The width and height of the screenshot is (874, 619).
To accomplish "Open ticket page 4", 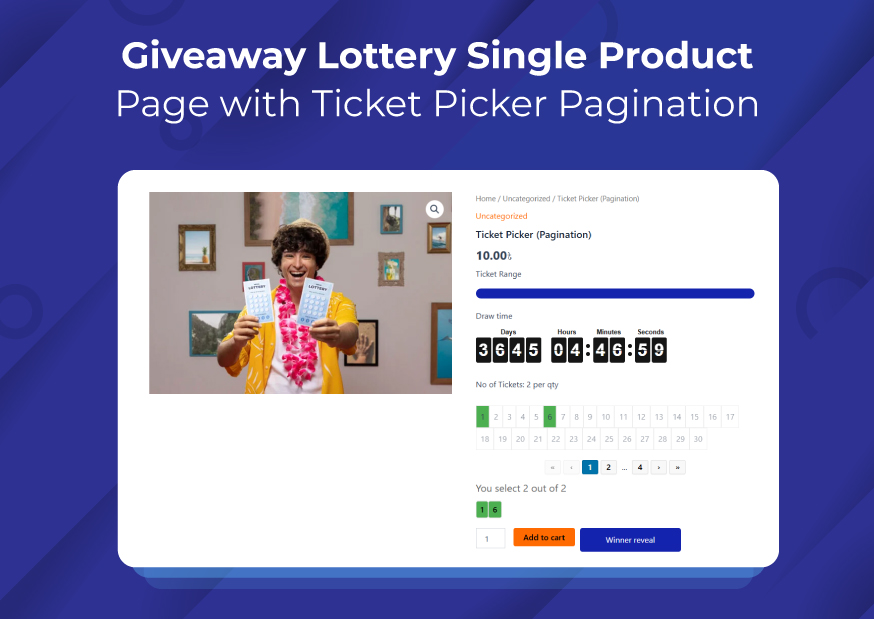I will [640, 467].
